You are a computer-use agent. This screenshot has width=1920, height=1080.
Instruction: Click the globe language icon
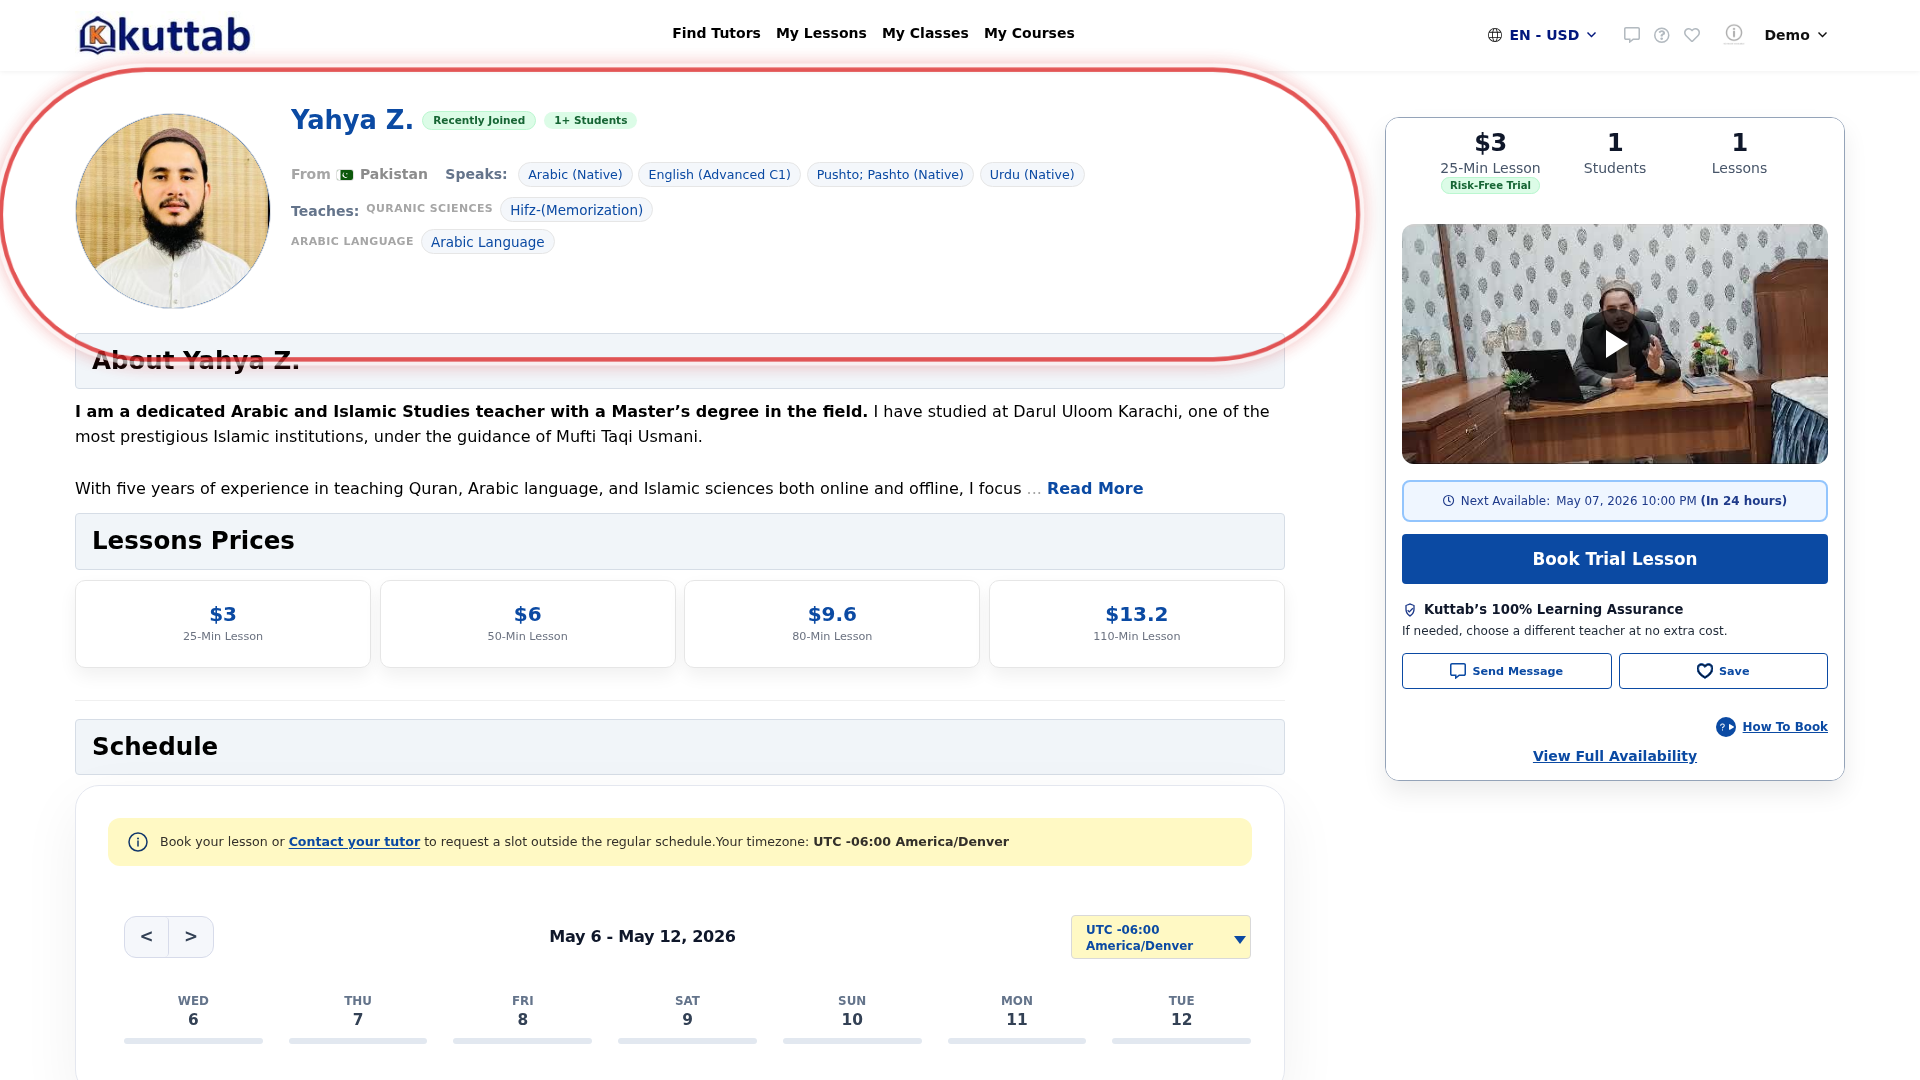point(1495,35)
